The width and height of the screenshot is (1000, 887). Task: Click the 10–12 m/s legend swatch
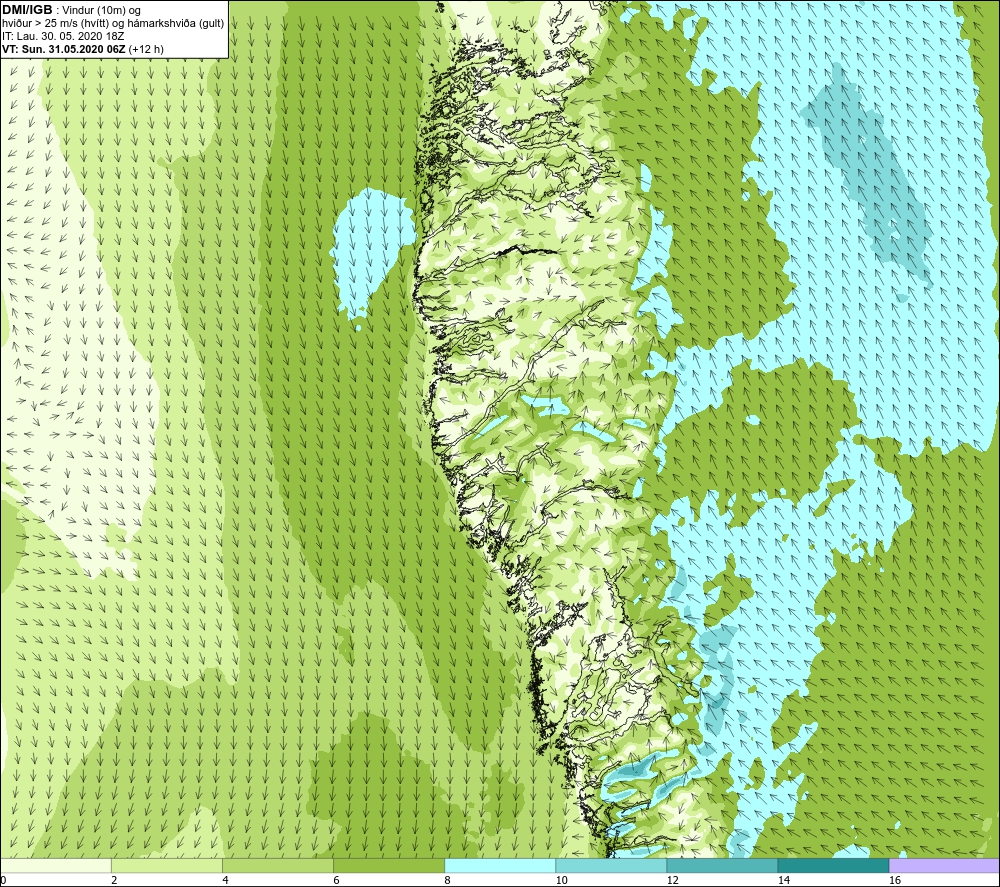(x=610, y=865)
